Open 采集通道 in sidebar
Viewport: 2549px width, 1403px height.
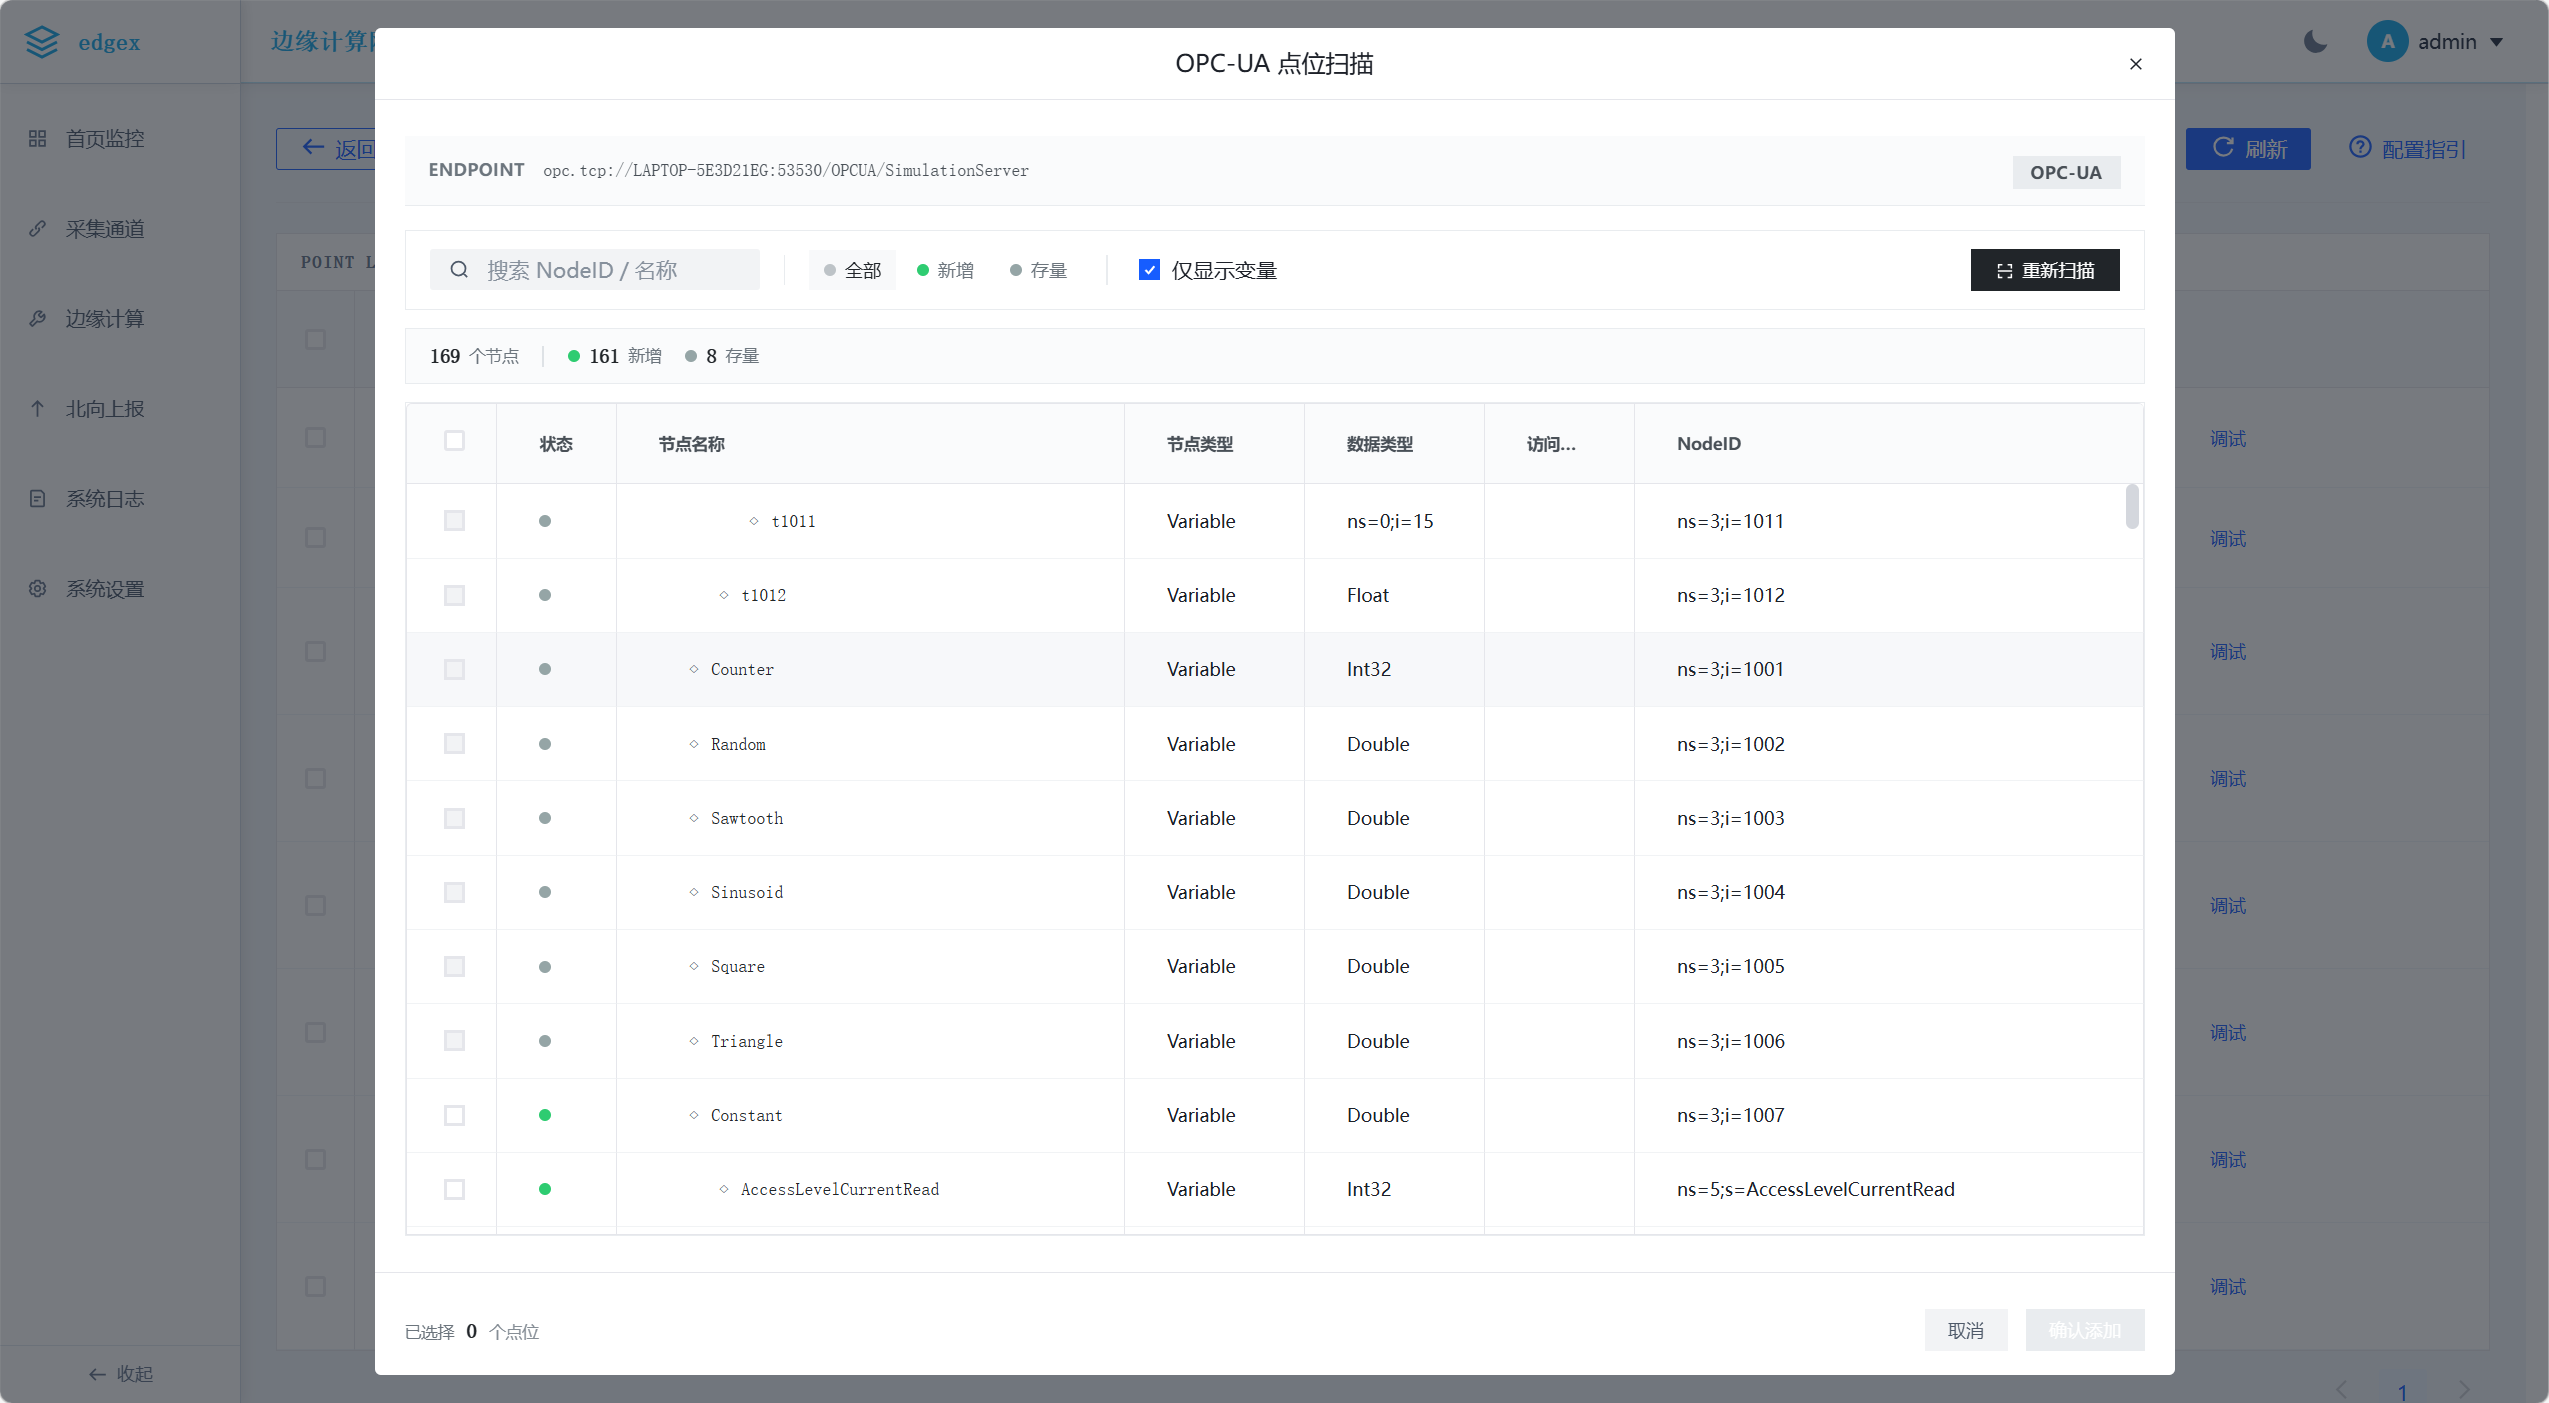(x=105, y=229)
